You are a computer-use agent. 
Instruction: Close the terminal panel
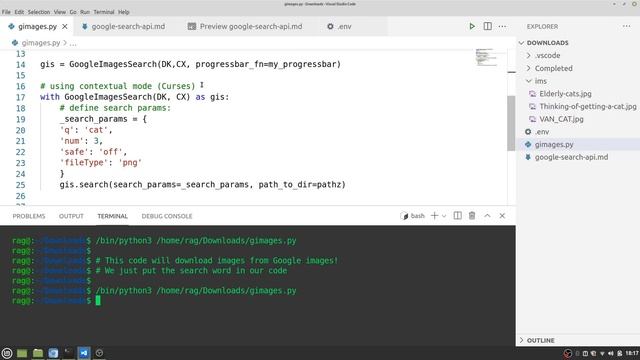[x=502, y=216]
